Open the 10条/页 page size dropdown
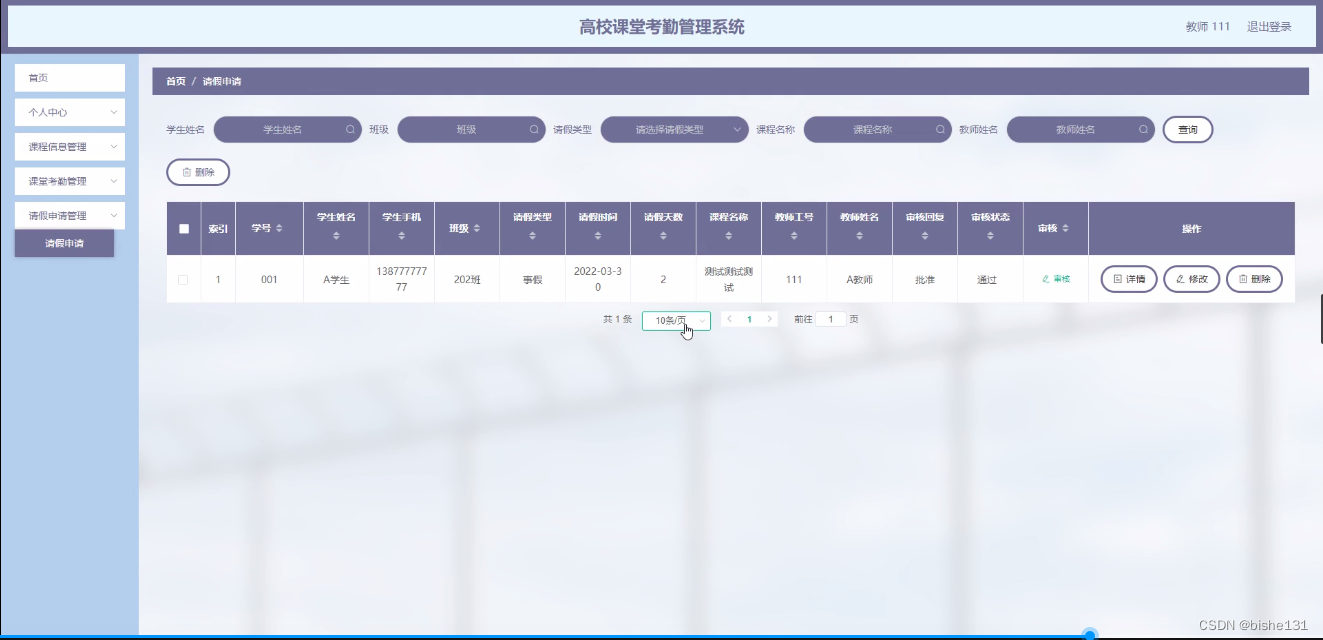Viewport: 1323px width, 640px height. point(675,319)
